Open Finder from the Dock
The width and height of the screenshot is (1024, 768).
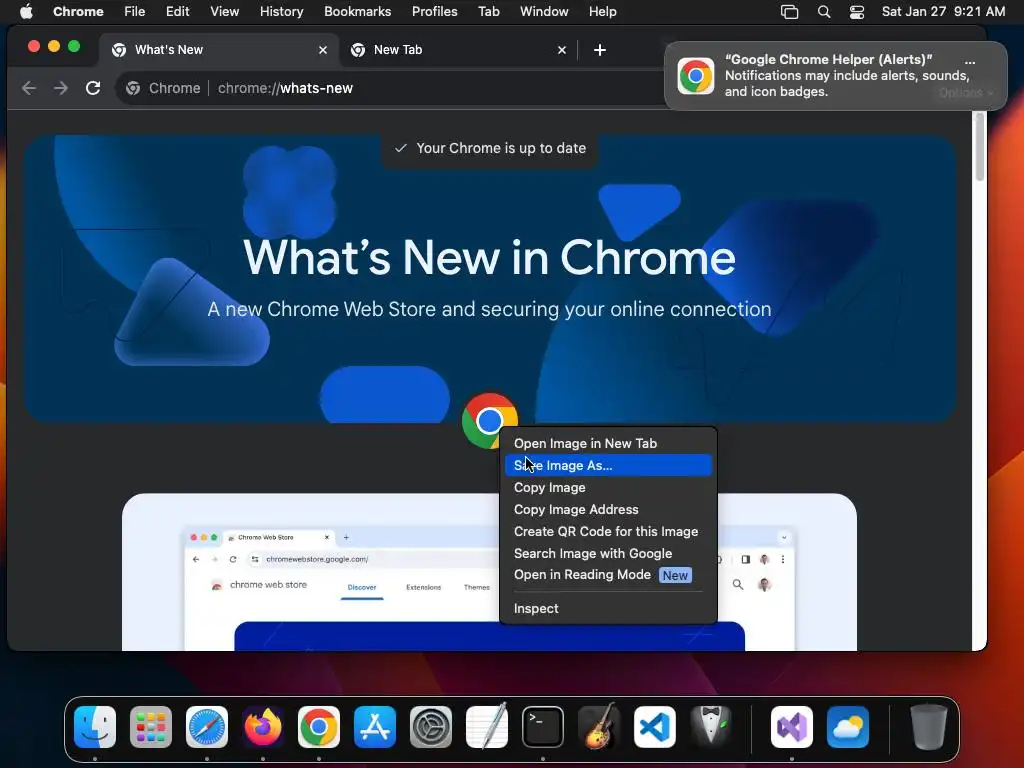(95, 727)
